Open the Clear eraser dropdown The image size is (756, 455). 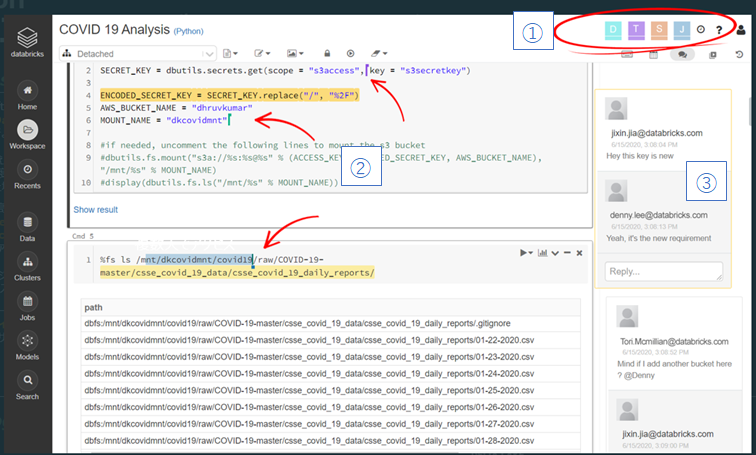tap(379, 53)
